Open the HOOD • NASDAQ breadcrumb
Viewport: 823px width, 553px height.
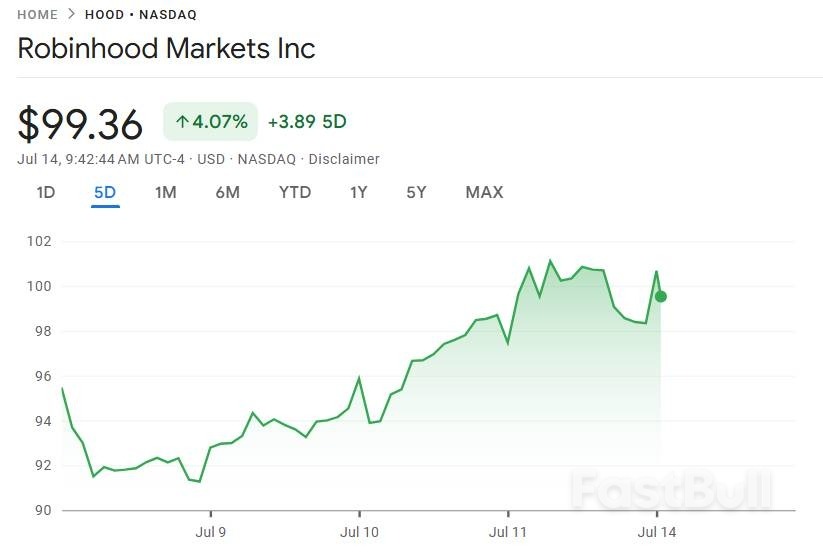[141, 15]
